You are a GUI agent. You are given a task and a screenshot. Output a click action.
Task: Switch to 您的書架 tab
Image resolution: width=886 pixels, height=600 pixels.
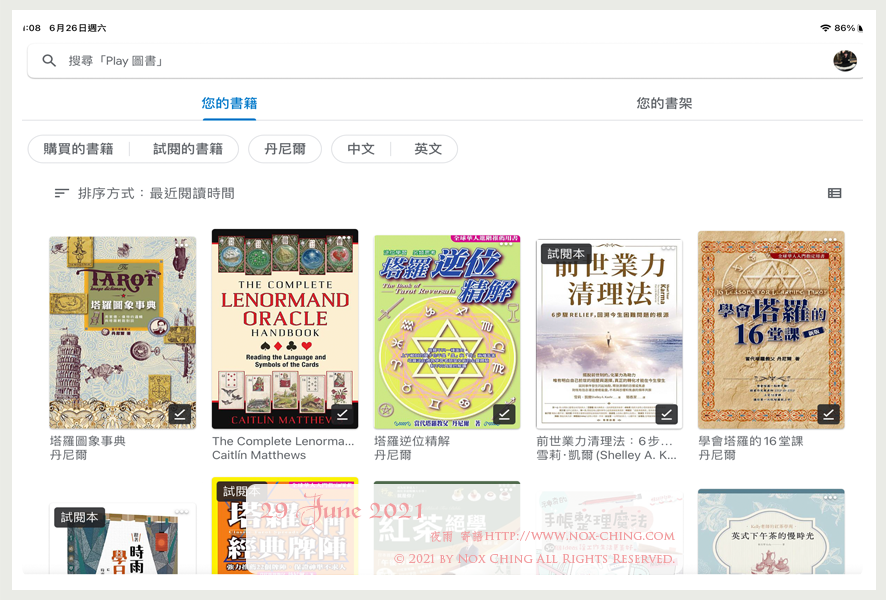664,103
